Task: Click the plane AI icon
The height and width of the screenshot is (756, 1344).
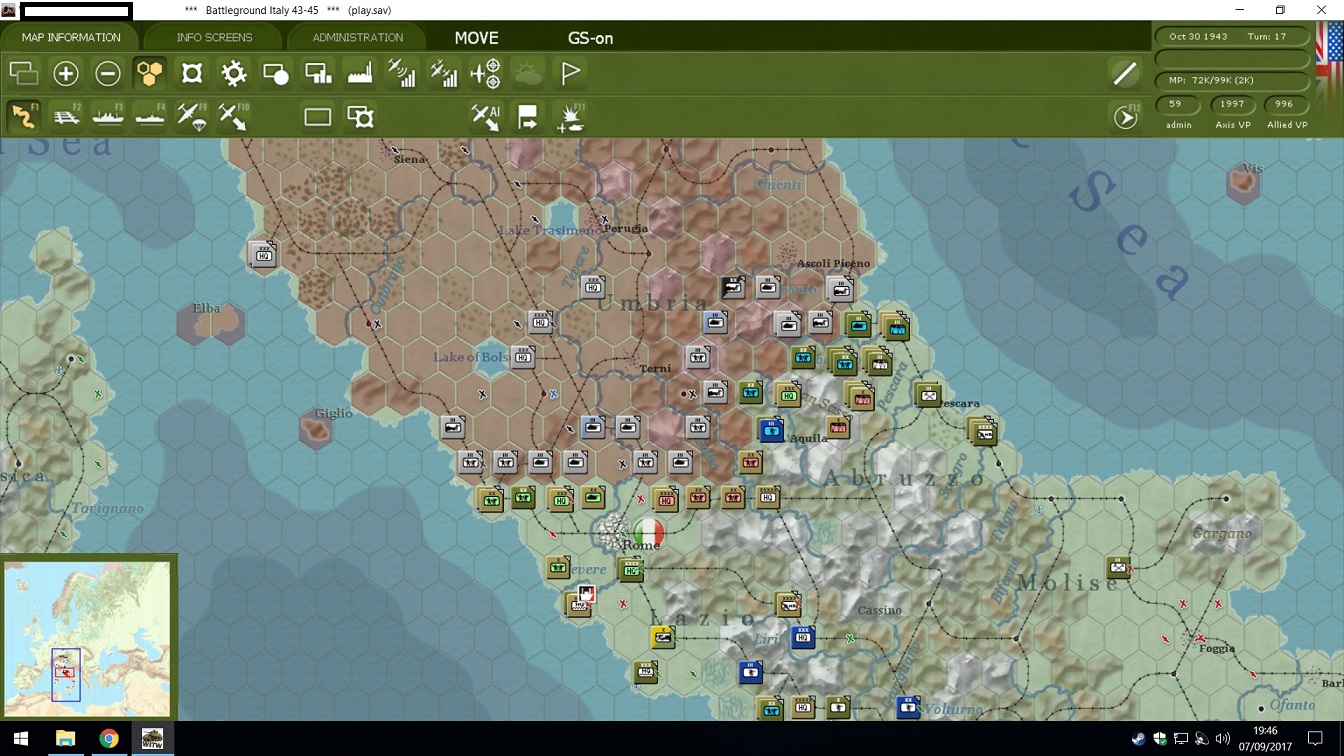Action: (486, 117)
